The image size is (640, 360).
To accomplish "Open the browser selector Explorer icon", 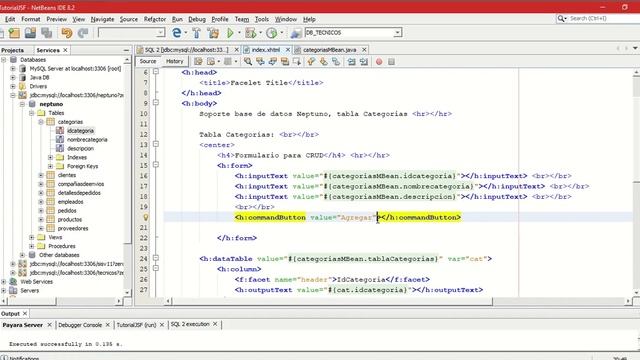I will 176,33.
